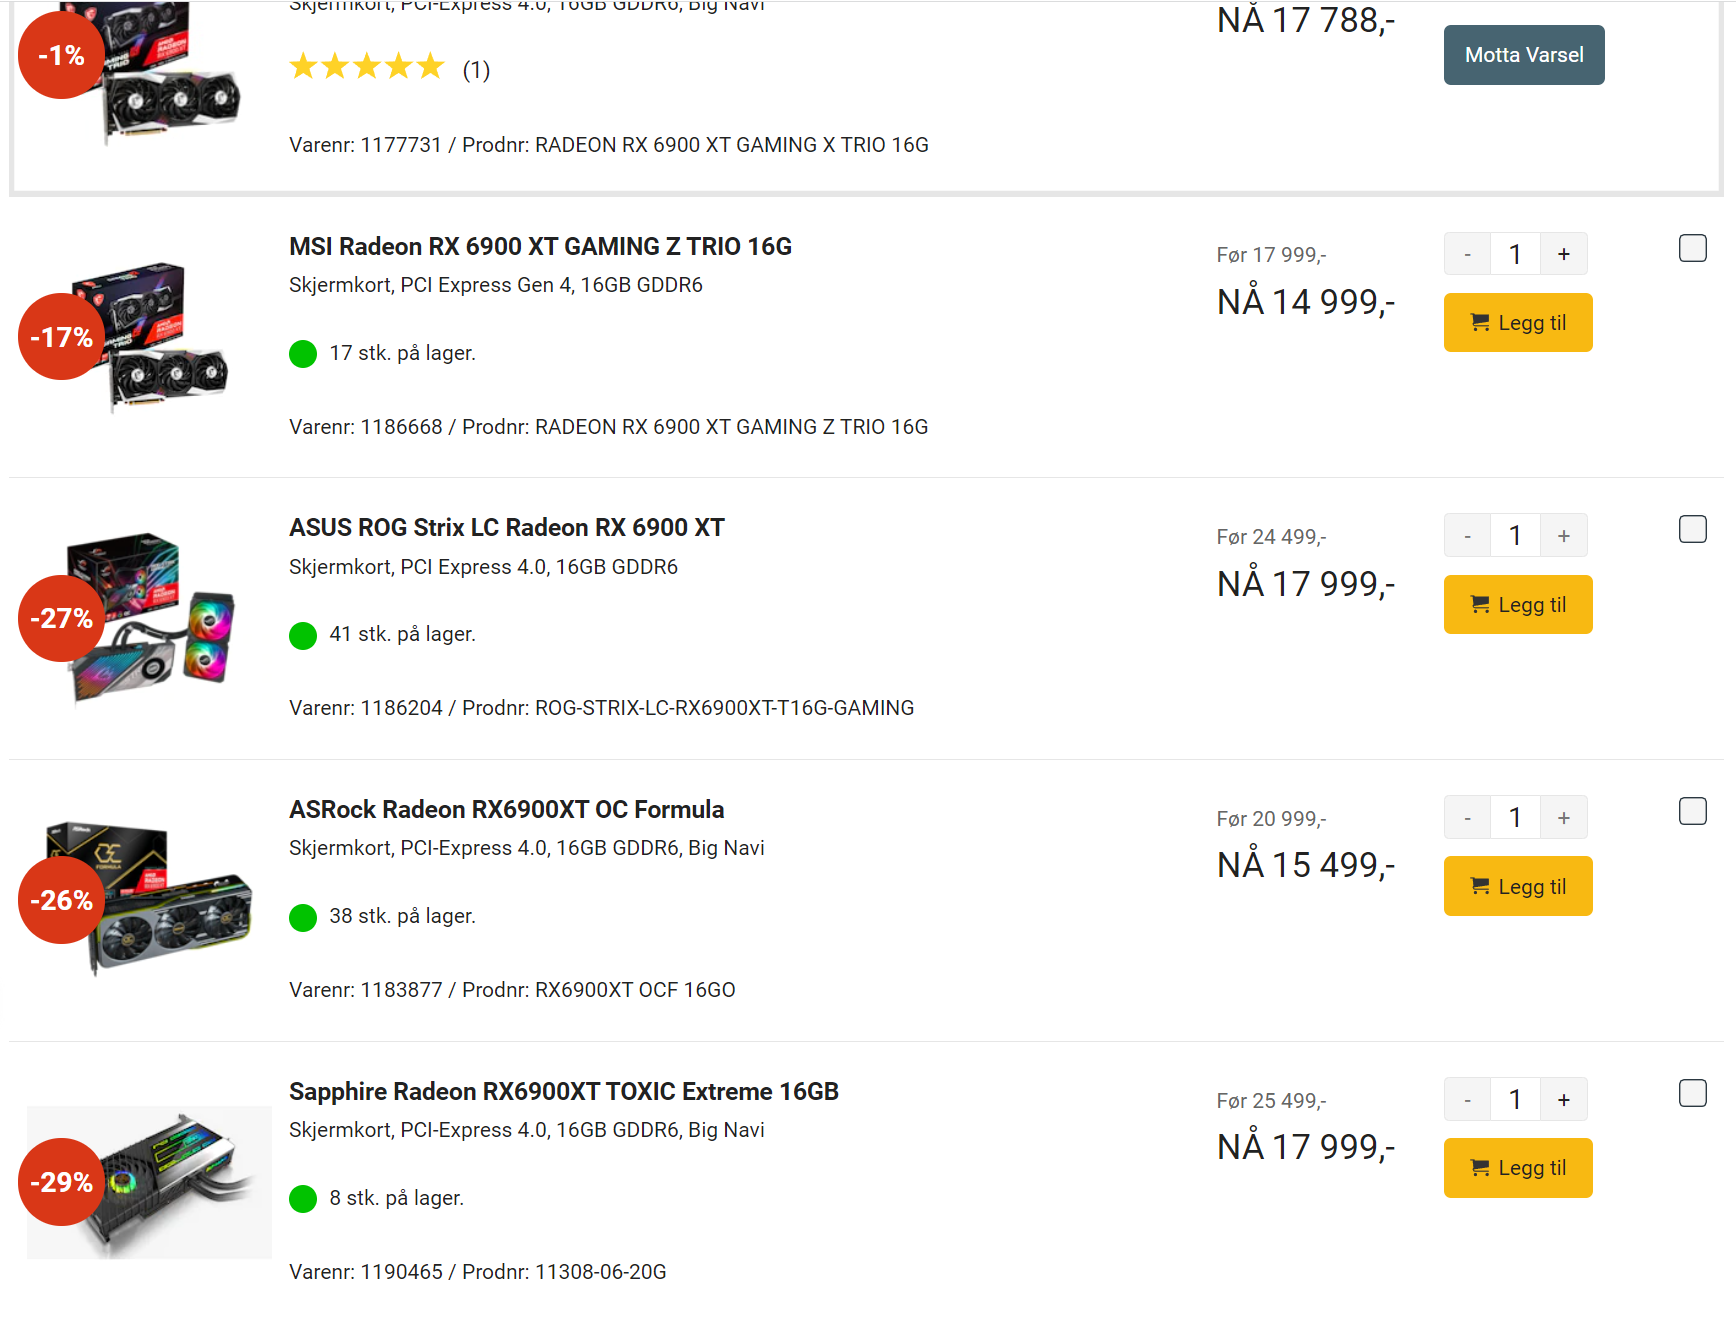Select text Varenr: 1190465 / Prodnr: 11308-06-20G
Image resolution: width=1736 pixels, height=1322 pixels.
(477, 1272)
